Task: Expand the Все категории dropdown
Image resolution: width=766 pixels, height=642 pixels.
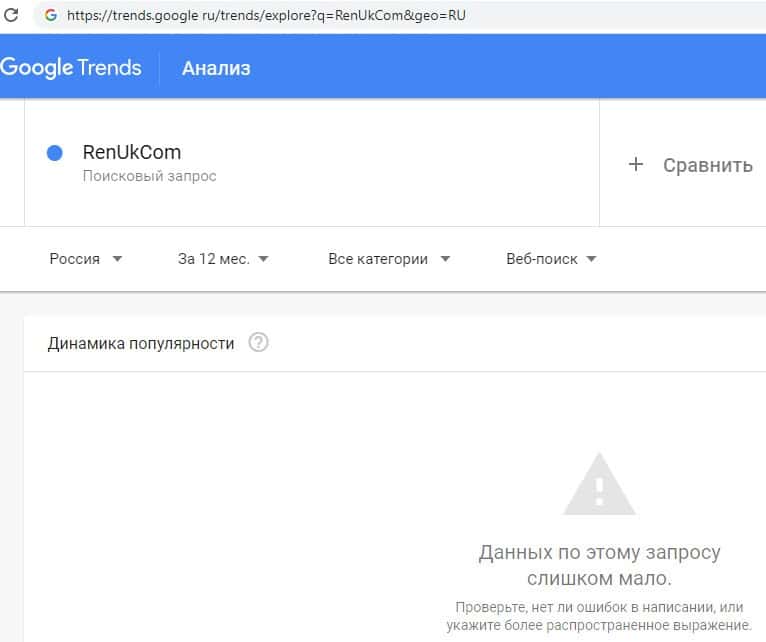Action: coord(388,259)
